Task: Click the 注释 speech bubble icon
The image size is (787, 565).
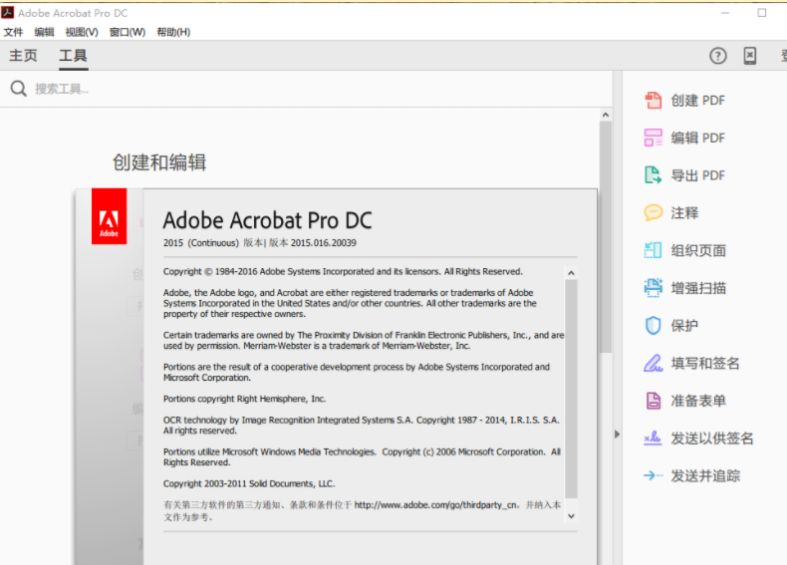Action: click(653, 213)
